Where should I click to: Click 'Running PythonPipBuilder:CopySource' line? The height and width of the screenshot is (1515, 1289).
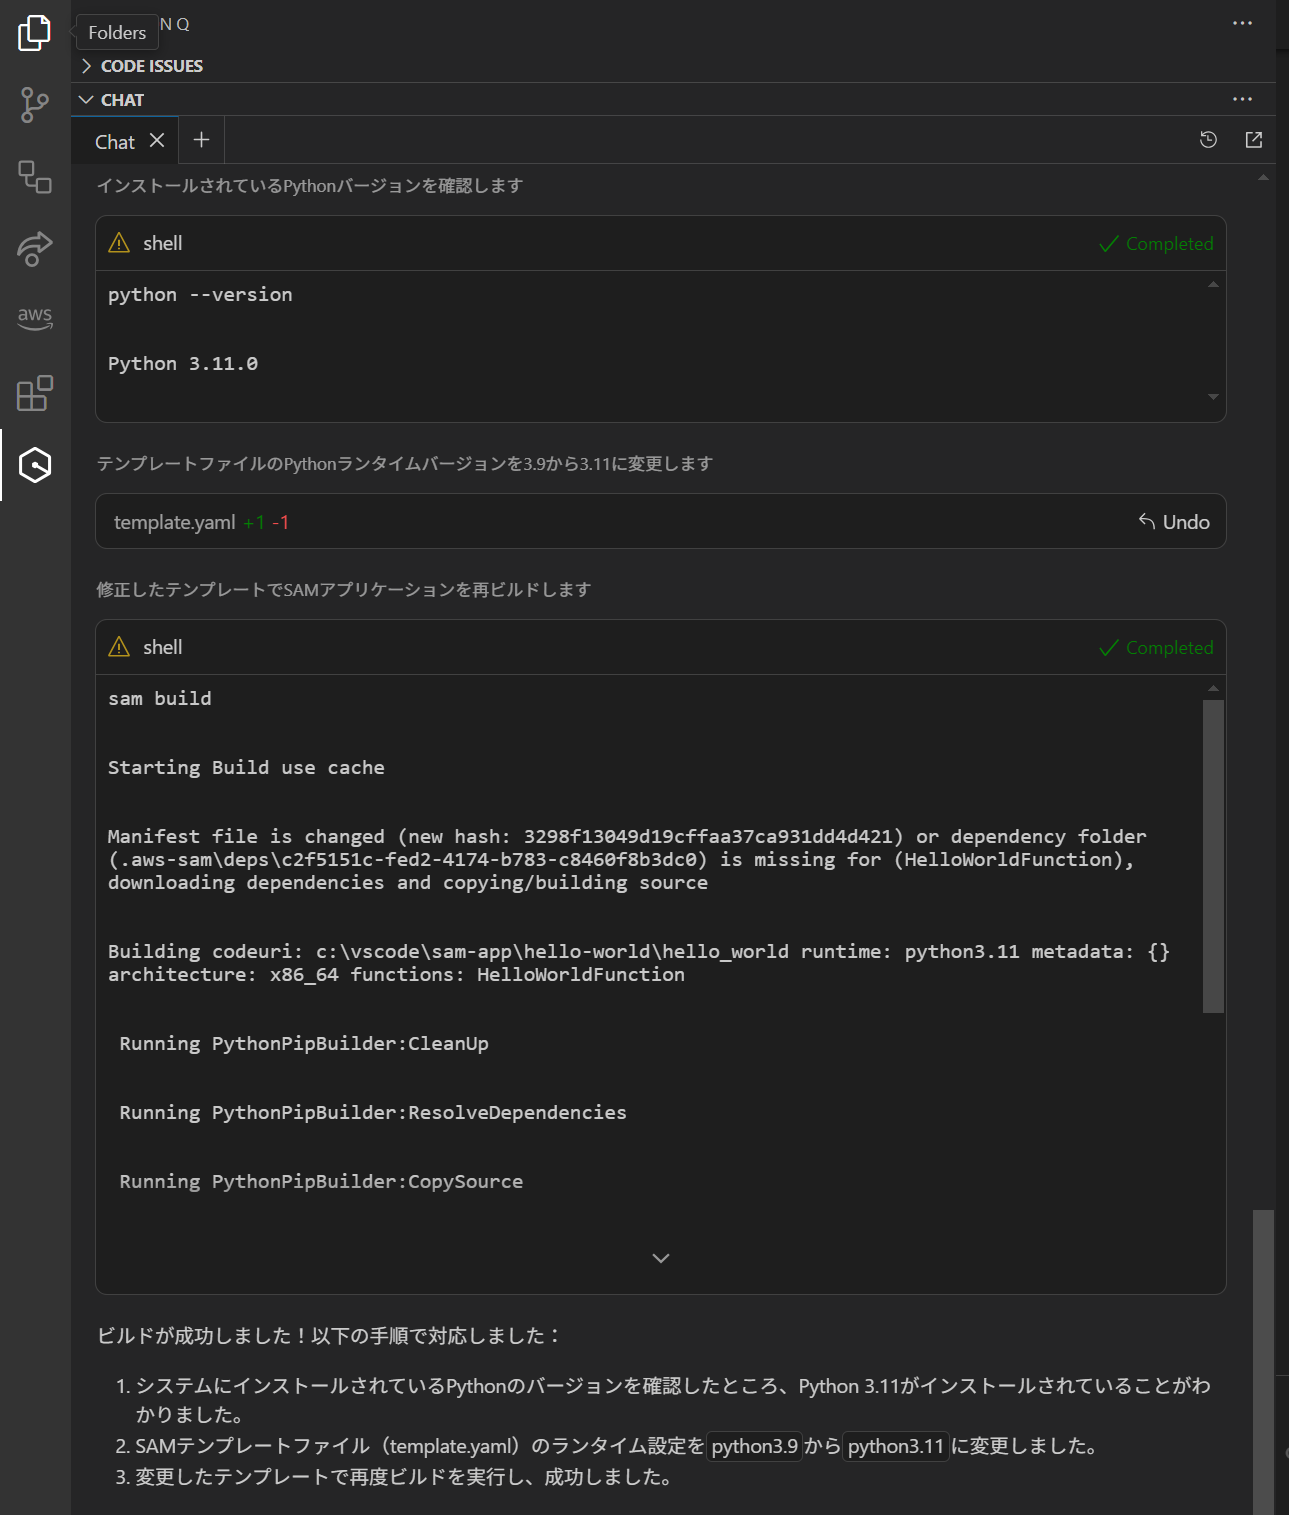click(321, 1182)
